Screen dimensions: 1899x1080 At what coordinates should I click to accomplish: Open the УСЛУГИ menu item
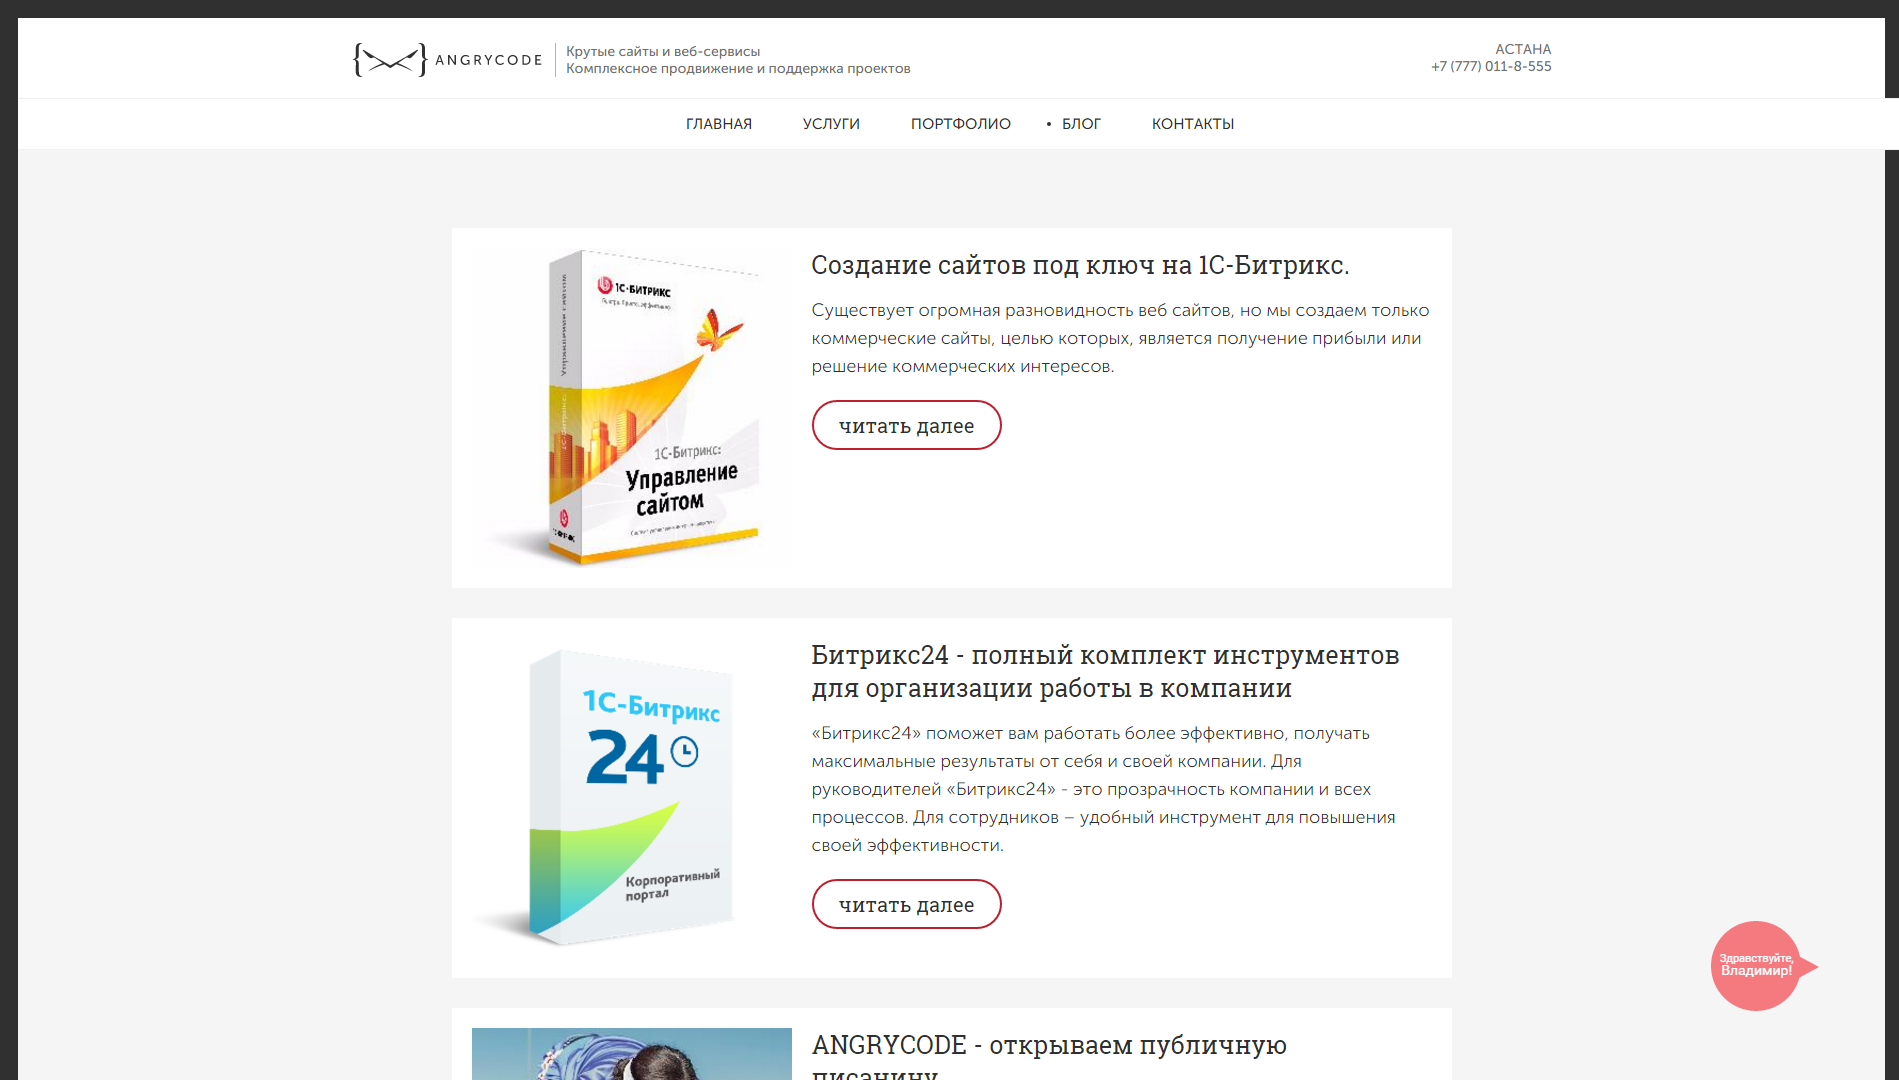(x=831, y=124)
